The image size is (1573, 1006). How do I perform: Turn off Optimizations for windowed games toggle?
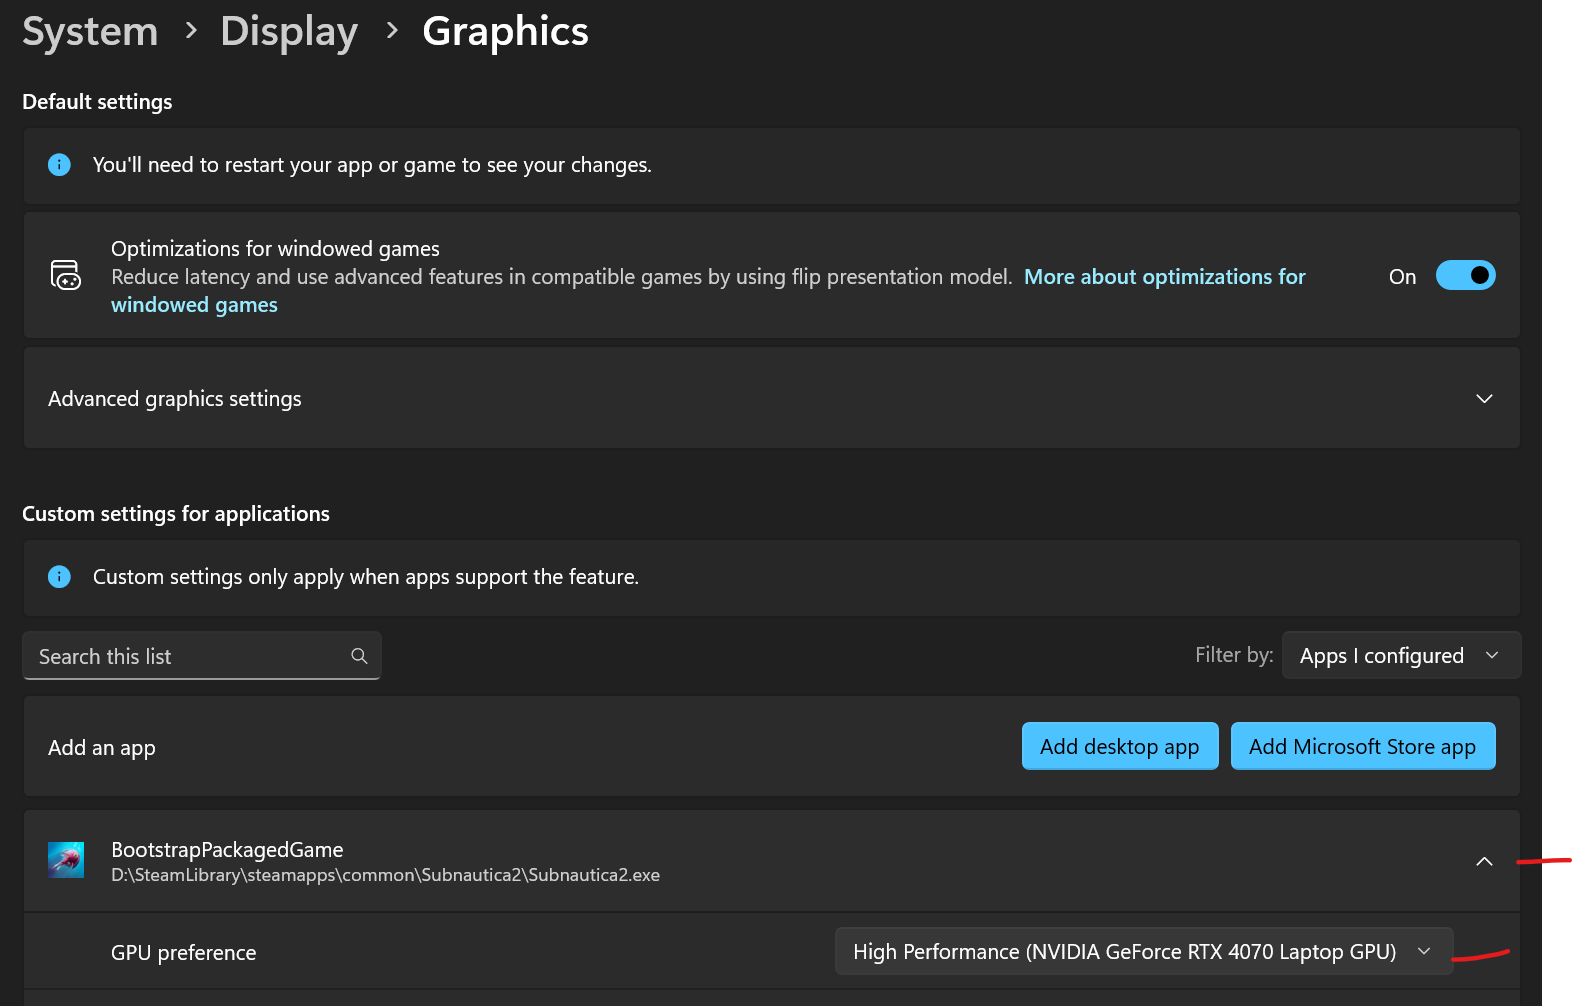tap(1465, 275)
